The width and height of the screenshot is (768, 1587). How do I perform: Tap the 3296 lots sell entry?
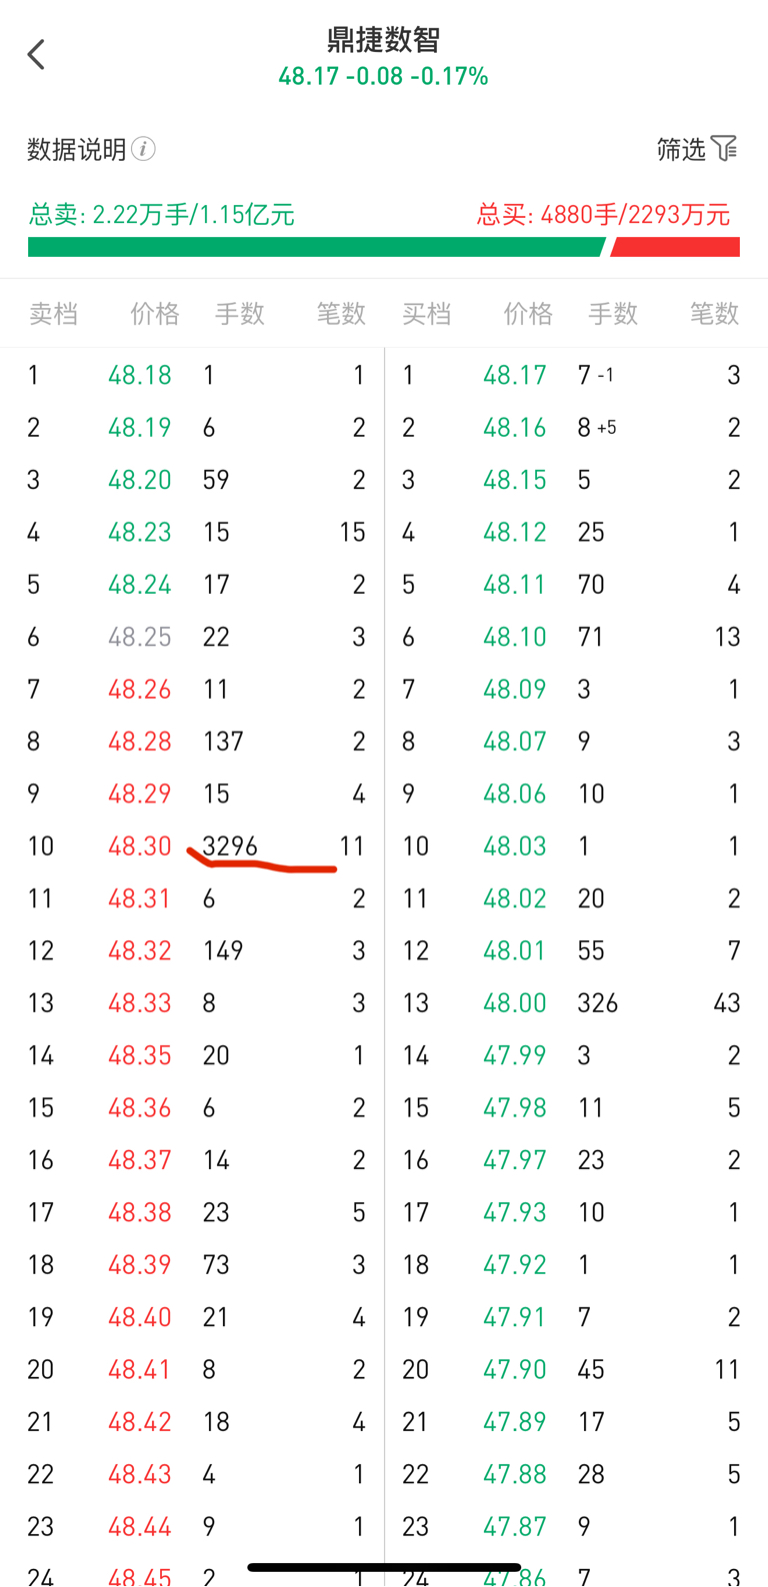[230, 846]
